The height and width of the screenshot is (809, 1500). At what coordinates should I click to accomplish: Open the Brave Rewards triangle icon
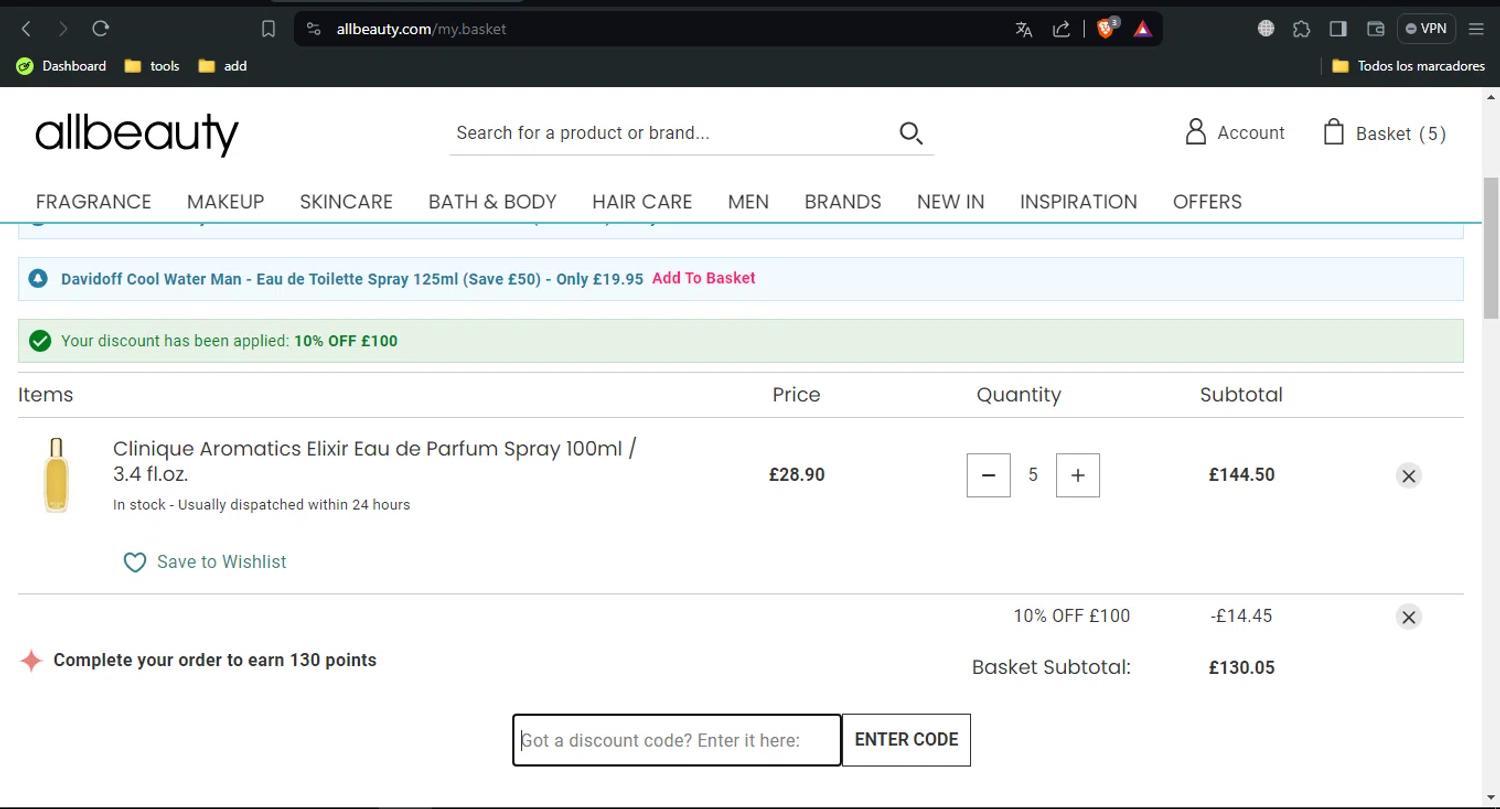[x=1142, y=29]
